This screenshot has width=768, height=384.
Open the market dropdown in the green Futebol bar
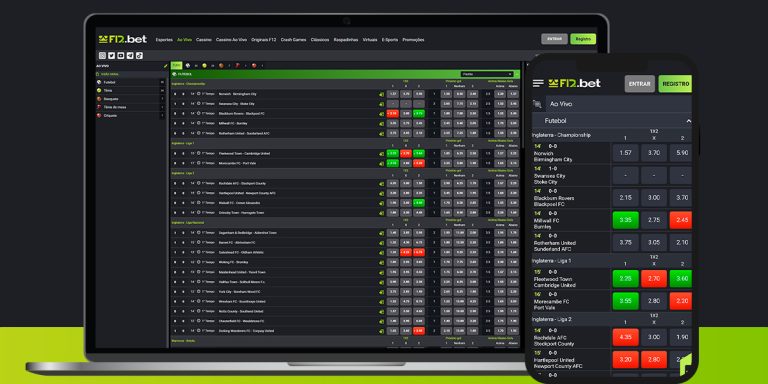coord(487,74)
